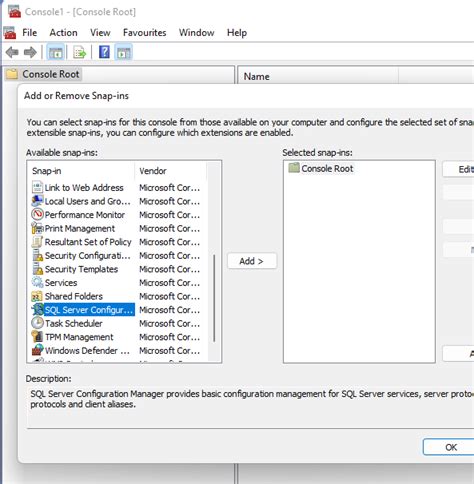Click OK to confirm snap-ins
The width and height of the screenshot is (474, 484).
click(x=448, y=447)
